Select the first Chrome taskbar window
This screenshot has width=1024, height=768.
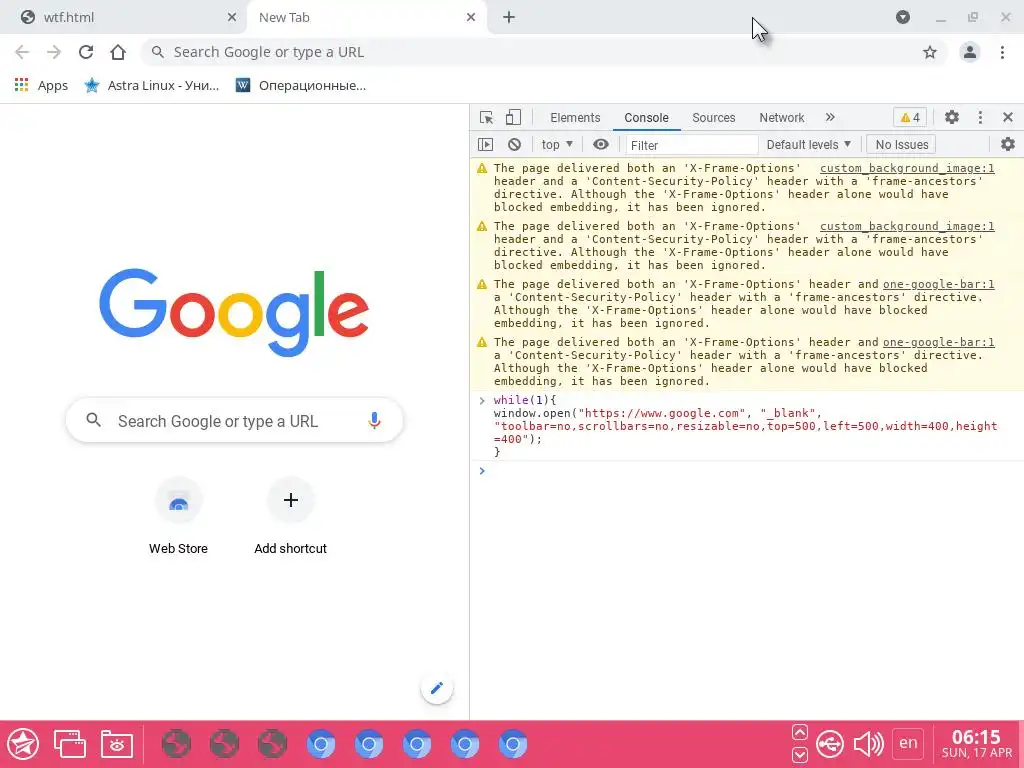(321, 744)
